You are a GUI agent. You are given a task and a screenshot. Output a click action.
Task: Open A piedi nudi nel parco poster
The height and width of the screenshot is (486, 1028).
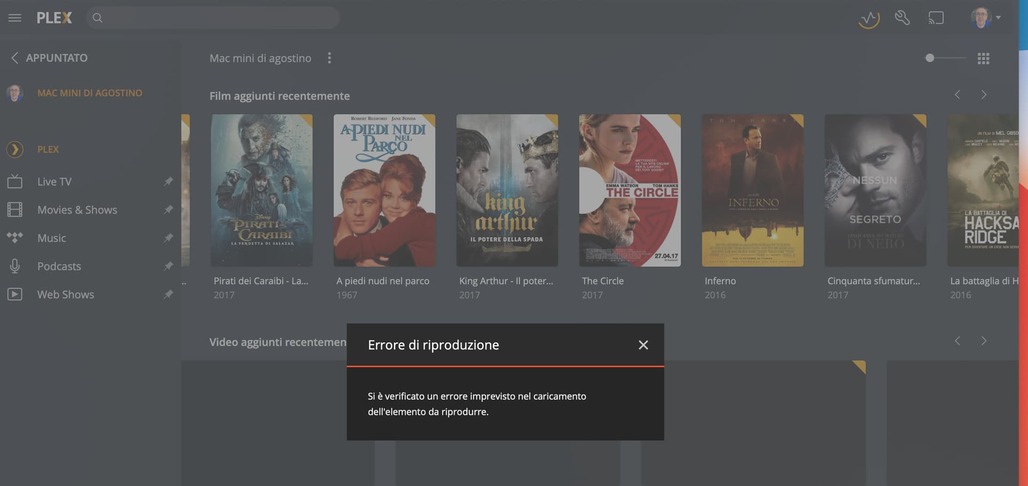[x=384, y=190]
